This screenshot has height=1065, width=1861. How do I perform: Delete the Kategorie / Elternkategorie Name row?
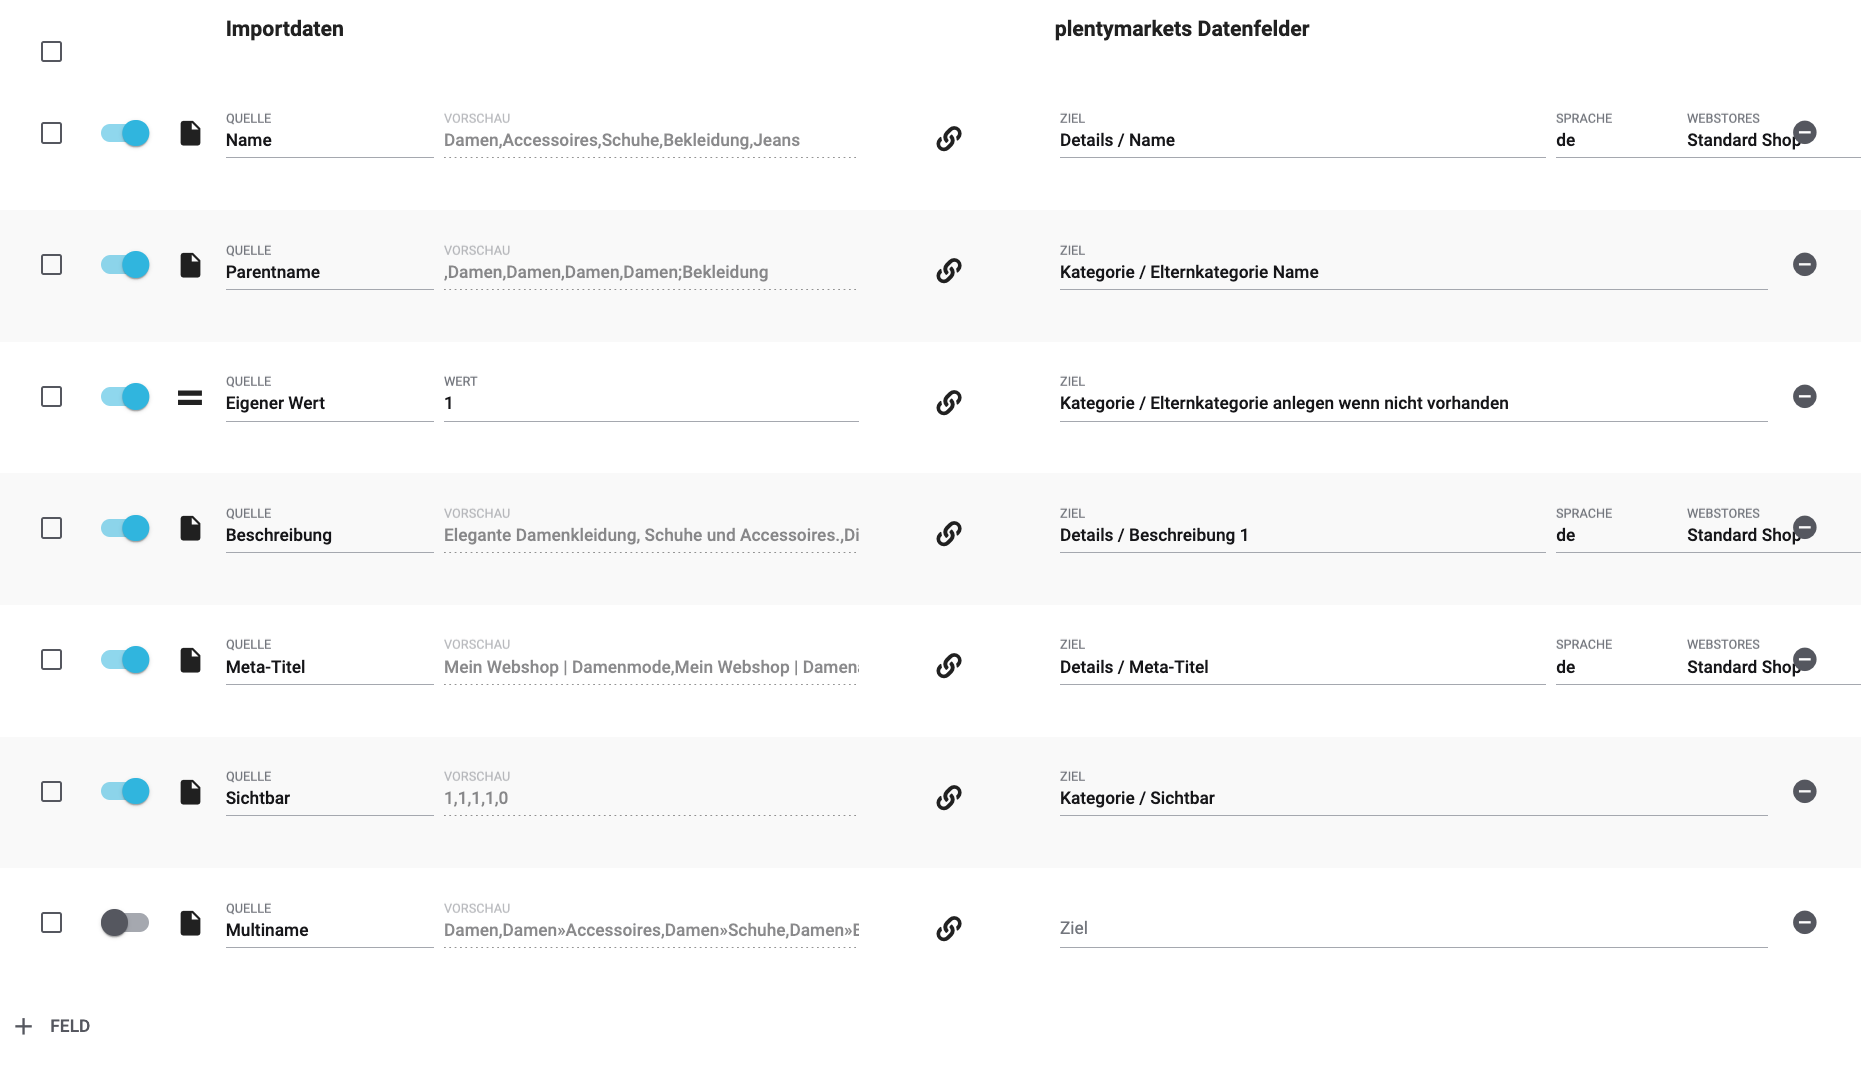(1804, 265)
